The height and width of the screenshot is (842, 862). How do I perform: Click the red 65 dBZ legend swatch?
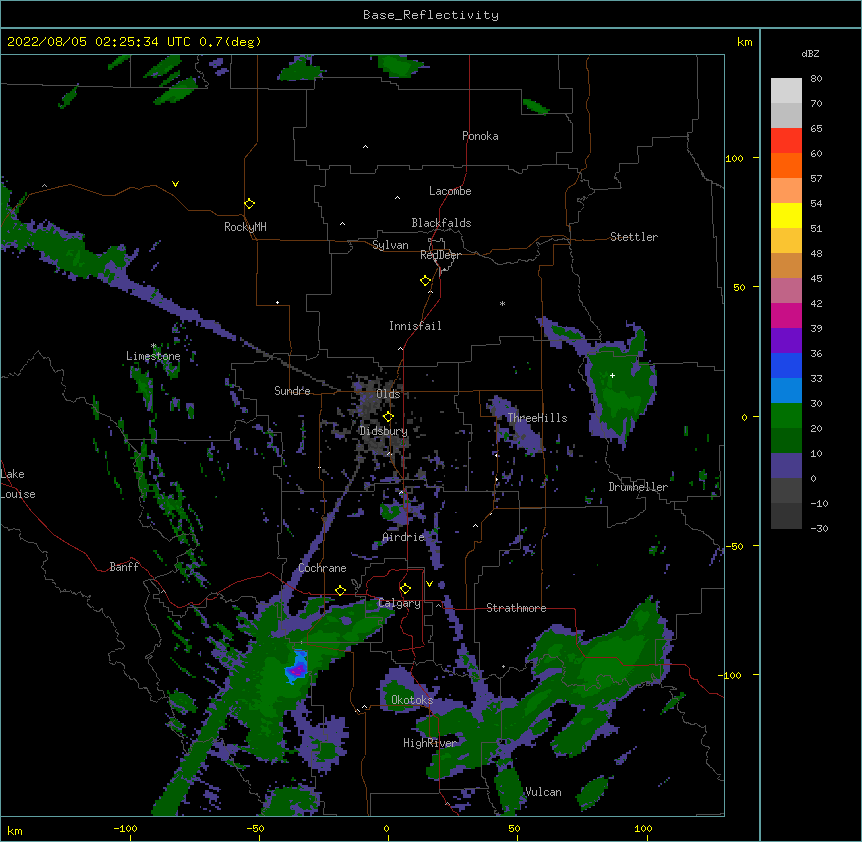[786, 141]
